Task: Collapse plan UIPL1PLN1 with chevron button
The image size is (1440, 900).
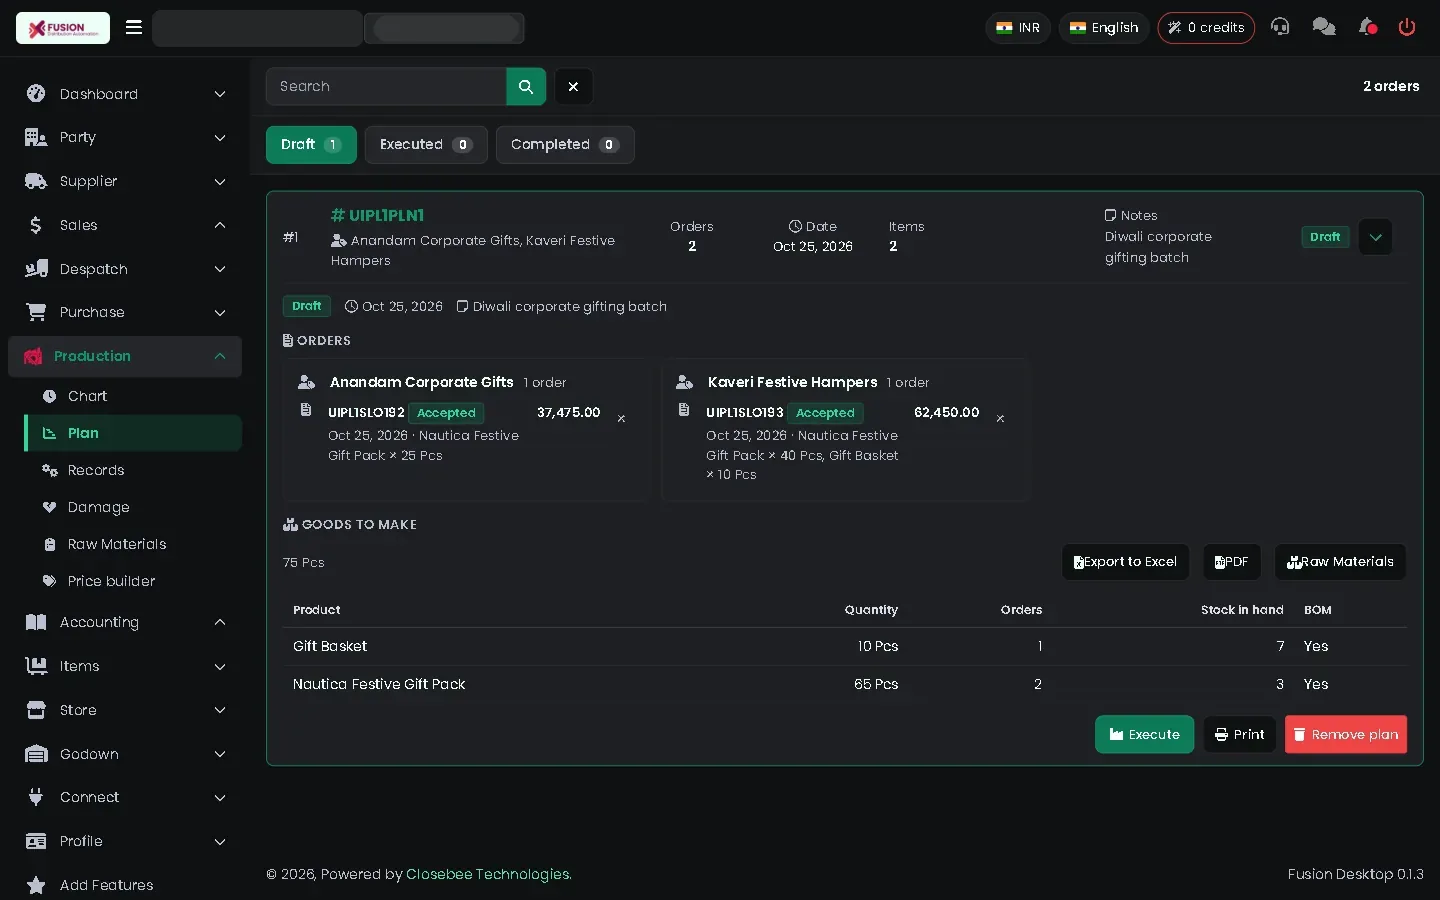Action: click(x=1375, y=237)
